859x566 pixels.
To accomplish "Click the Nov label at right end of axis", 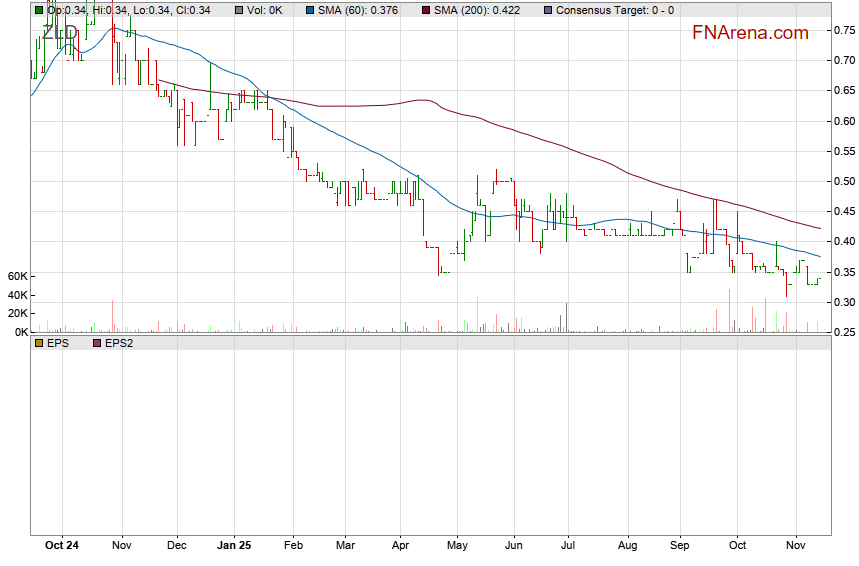I will [797, 546].
